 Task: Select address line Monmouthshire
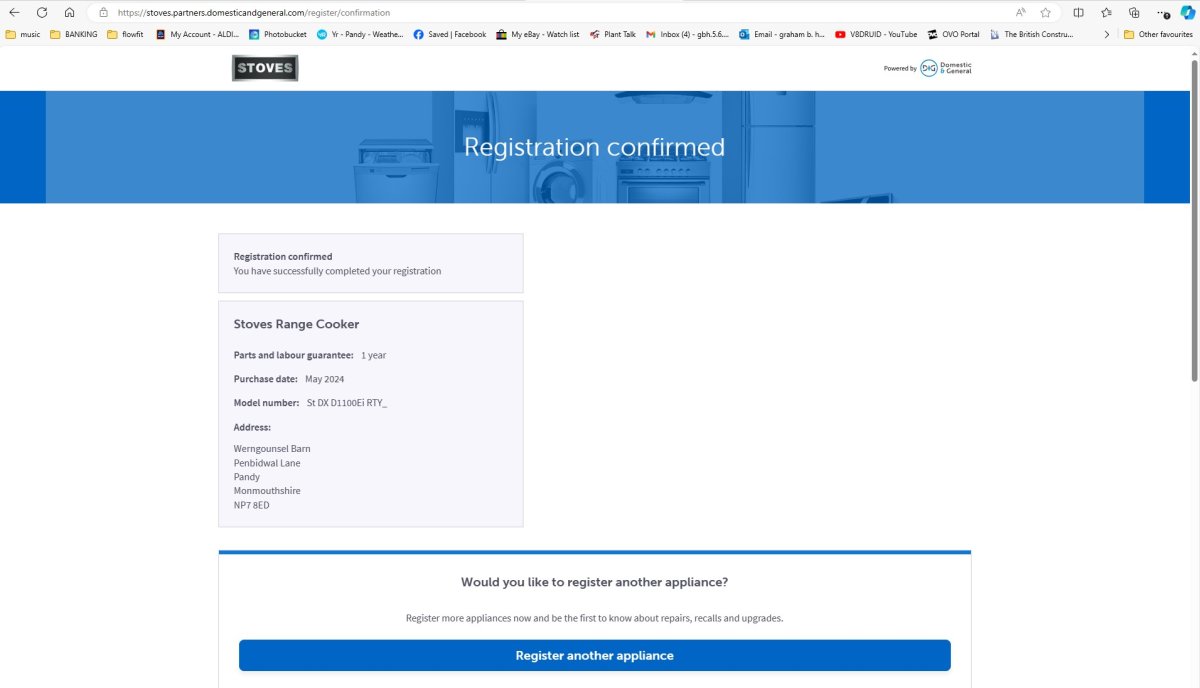(267, 491)
